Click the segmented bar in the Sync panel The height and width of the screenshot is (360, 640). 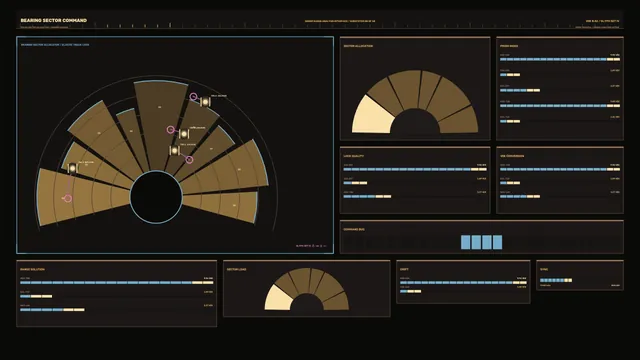click(556, 280)
